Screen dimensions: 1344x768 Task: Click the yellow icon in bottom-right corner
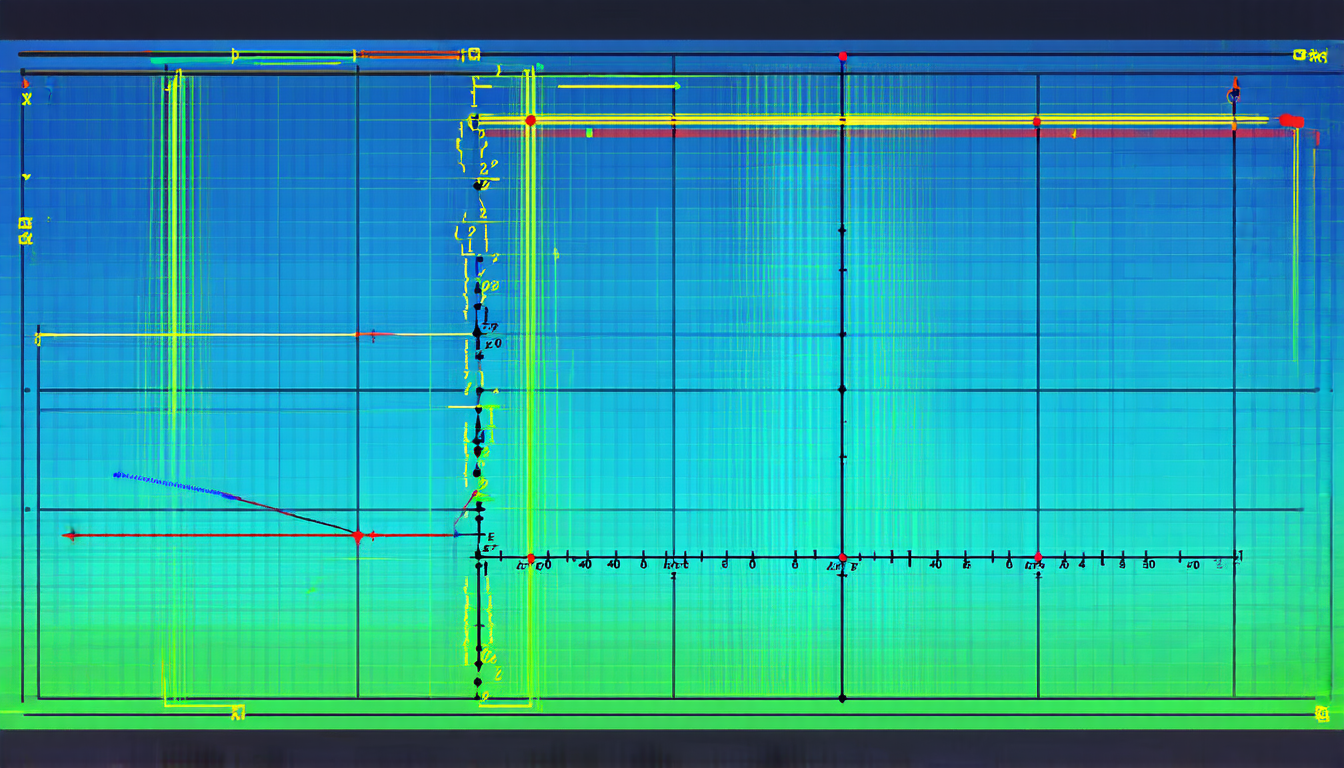[1322, 713]
